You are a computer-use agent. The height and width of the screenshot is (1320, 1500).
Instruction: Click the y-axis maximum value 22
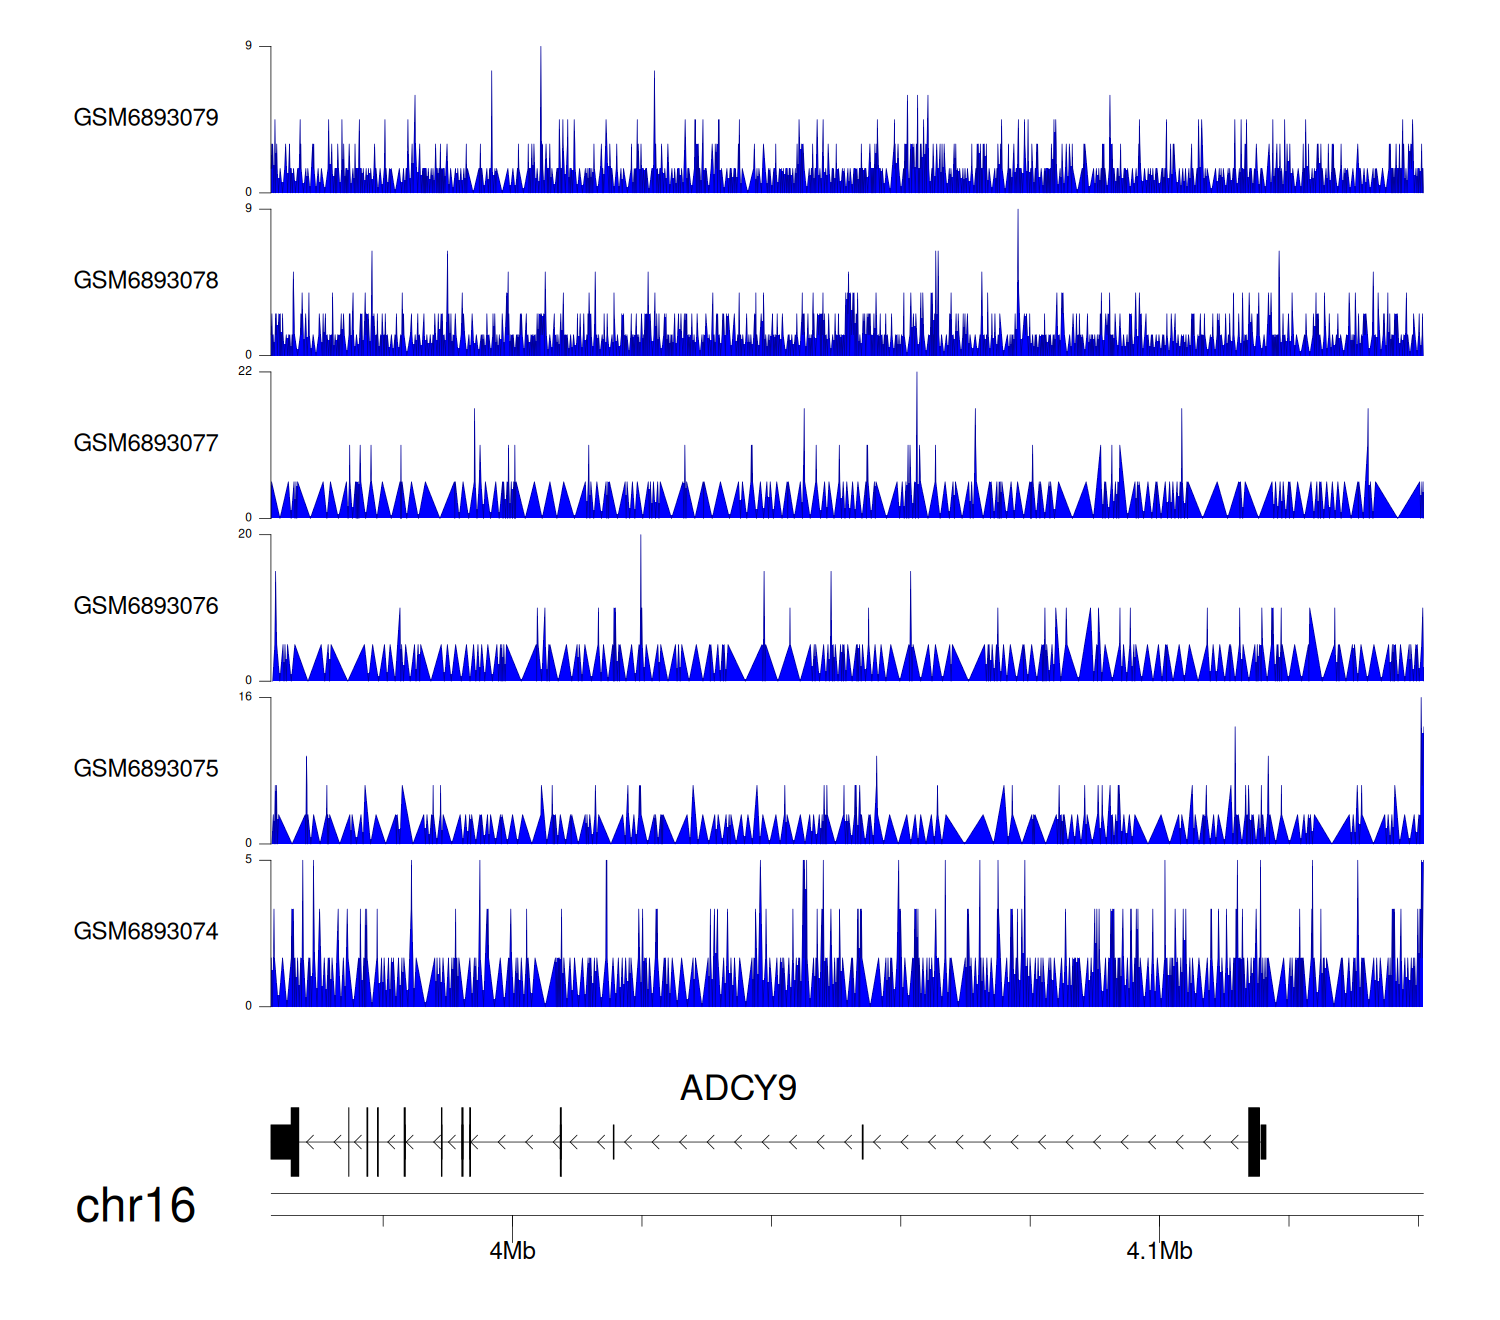coord(245,371)
